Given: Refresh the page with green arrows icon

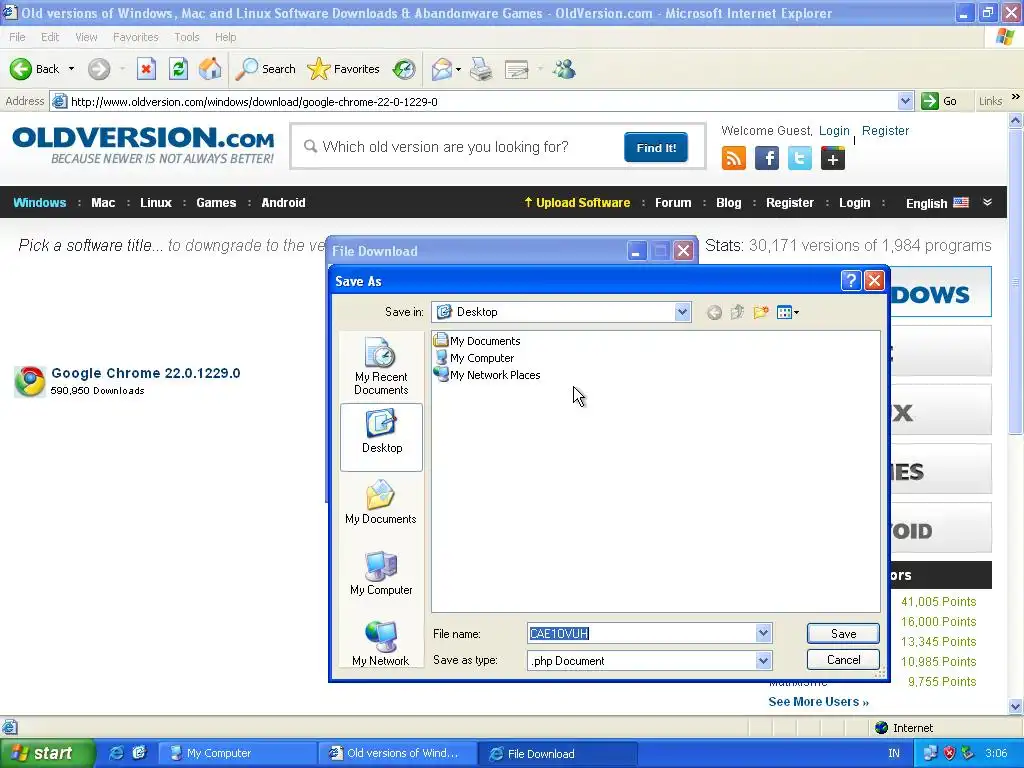Looking at the screenshot, I should tap(178, 69).
